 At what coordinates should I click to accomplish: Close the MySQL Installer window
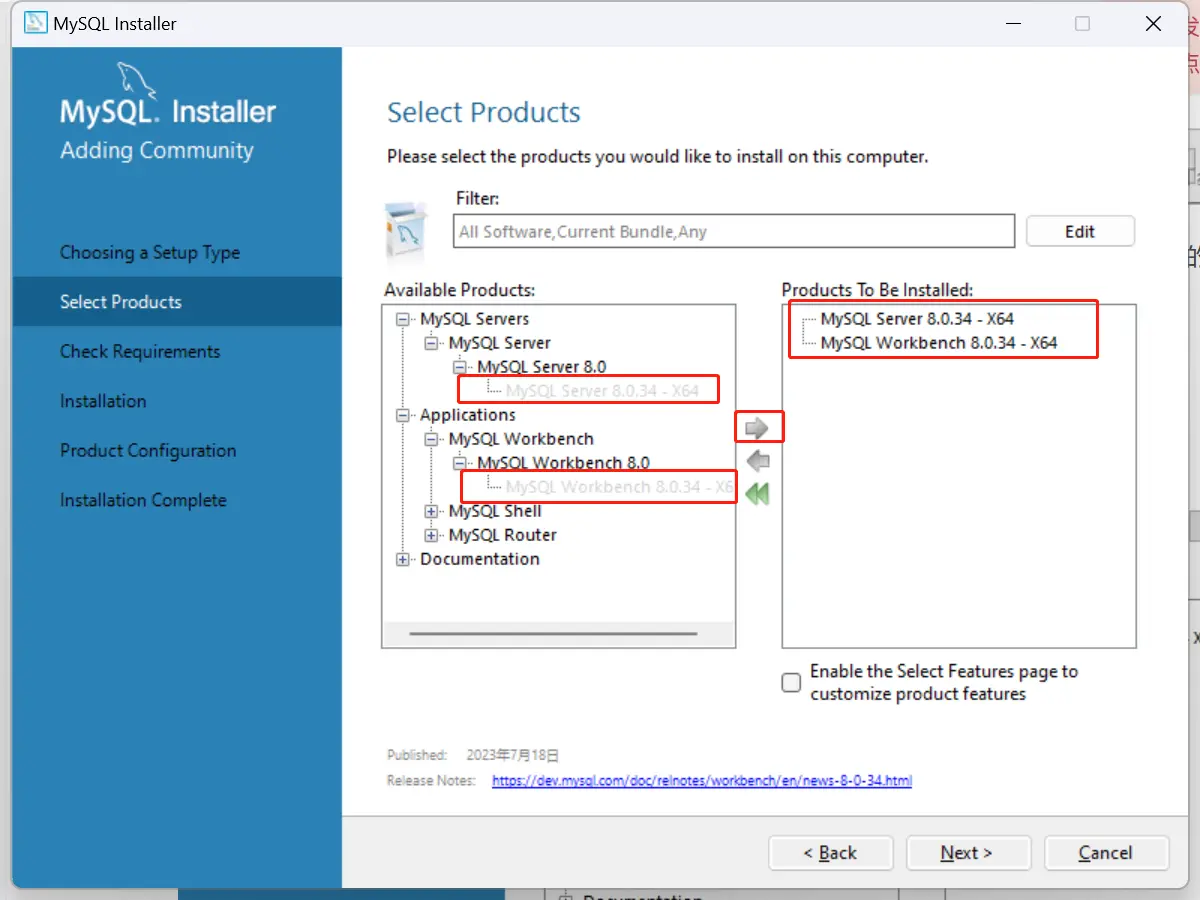click(1153, 24)
